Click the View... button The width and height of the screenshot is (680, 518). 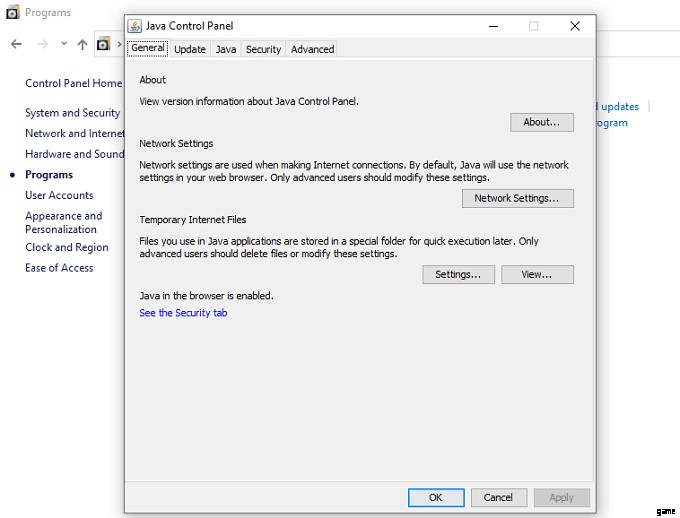pyautogui.click(x=537, y=274)
